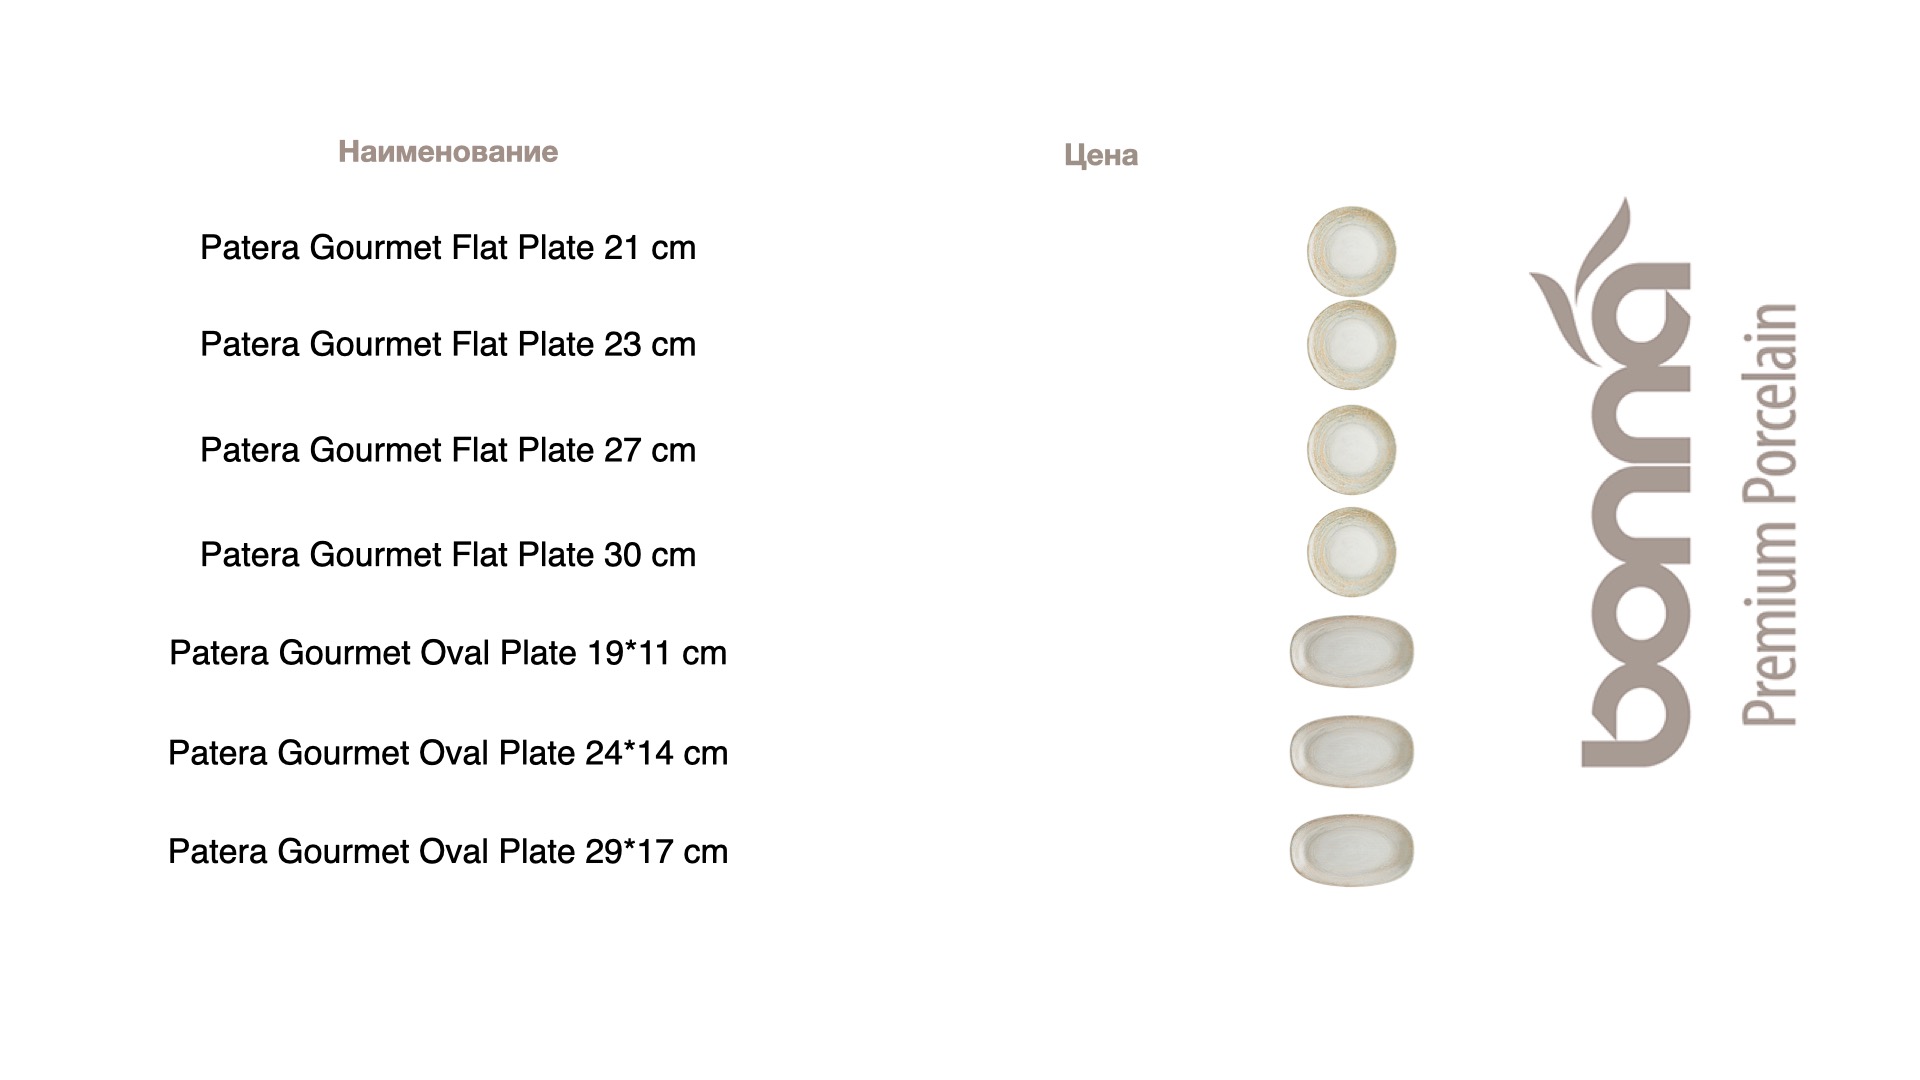Select Patera Gourmet Oval Plate 19*11 cm text
The height and width of the screenshot is (1080, 1920).
click(x=448, y=653)
